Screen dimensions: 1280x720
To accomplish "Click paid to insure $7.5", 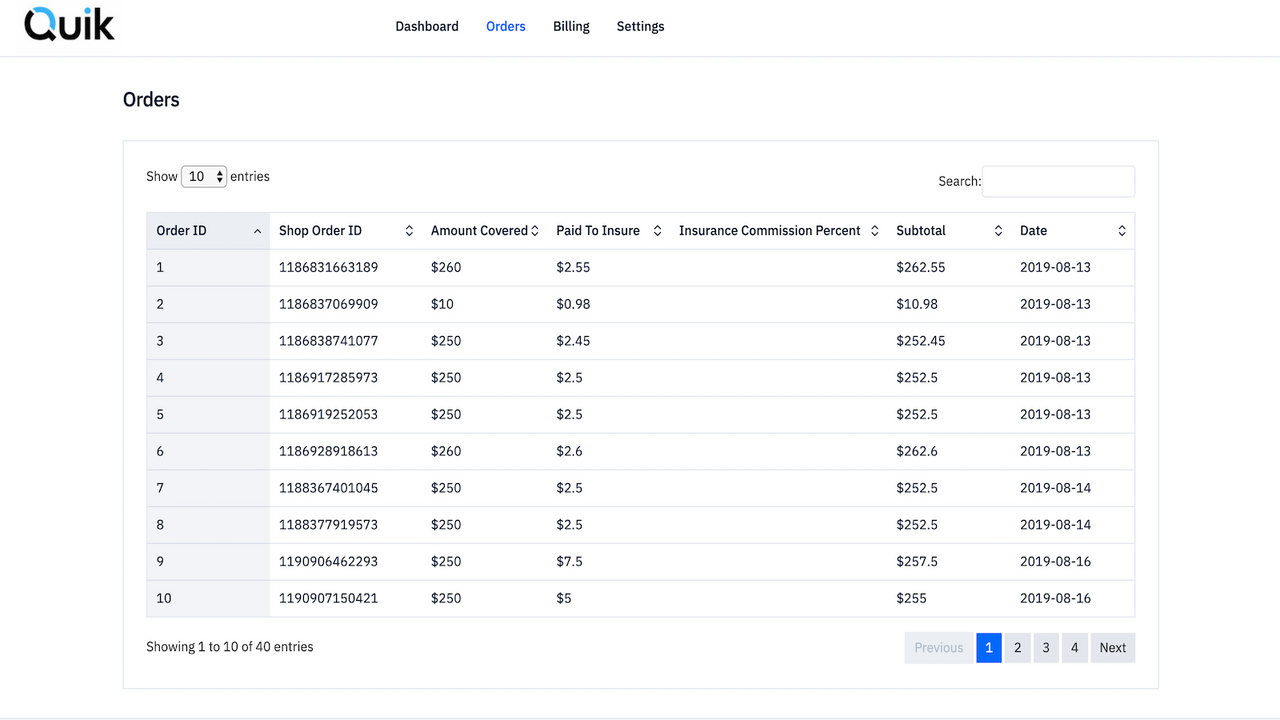I will 569,561.
